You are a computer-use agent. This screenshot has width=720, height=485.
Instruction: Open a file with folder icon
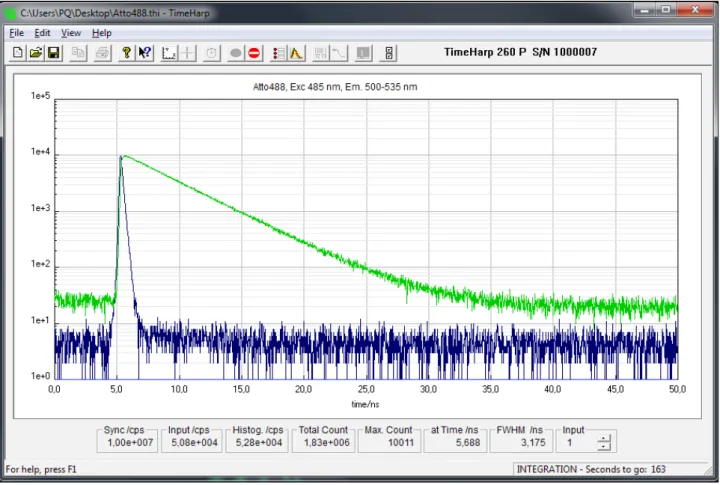(36, 53)
